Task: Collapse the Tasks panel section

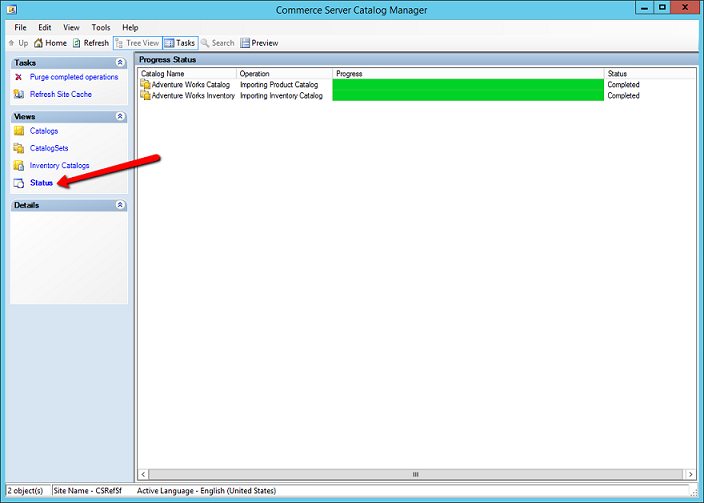Action: (121, 62)
